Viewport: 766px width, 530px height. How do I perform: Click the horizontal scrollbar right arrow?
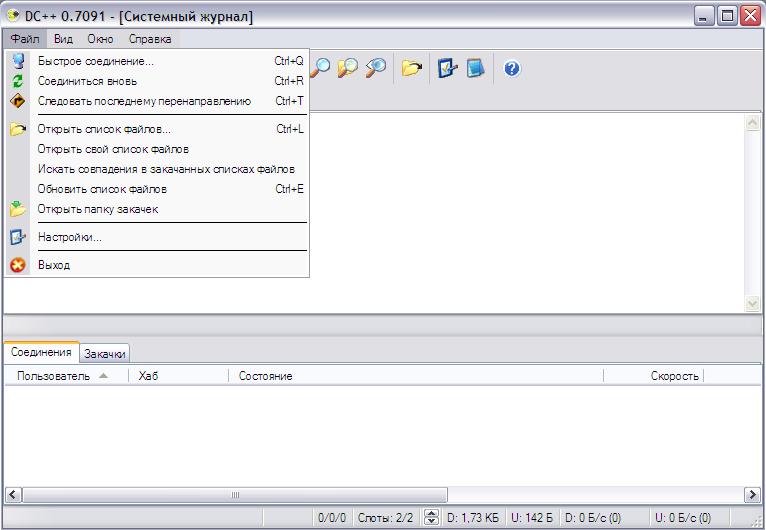(x=753, y=494)
